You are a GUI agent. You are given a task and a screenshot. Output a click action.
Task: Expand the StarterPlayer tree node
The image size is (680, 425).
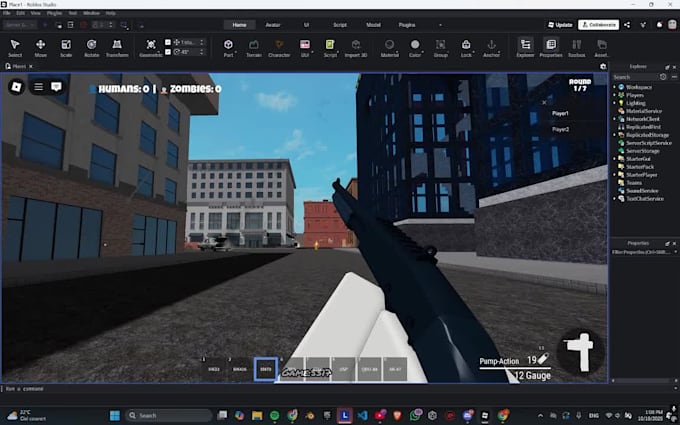pos(615,175)
